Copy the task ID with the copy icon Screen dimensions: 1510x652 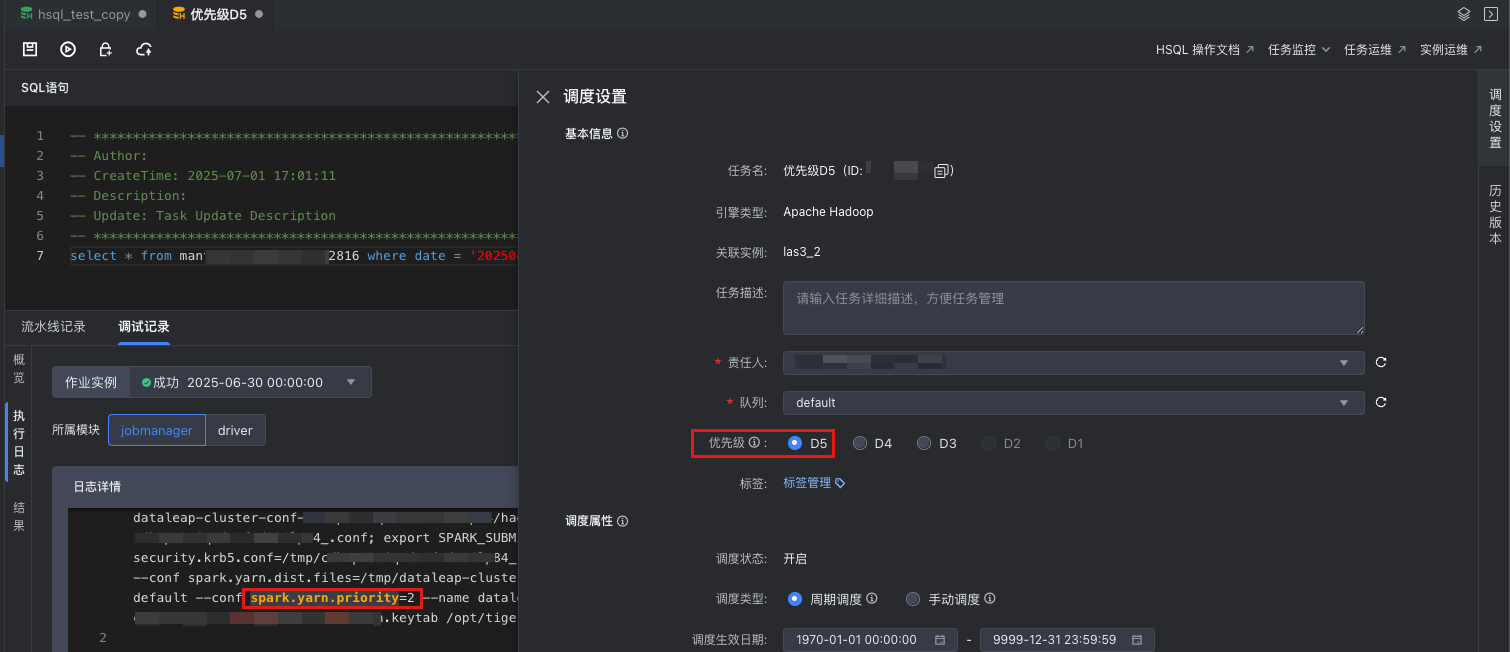(940, 172)
